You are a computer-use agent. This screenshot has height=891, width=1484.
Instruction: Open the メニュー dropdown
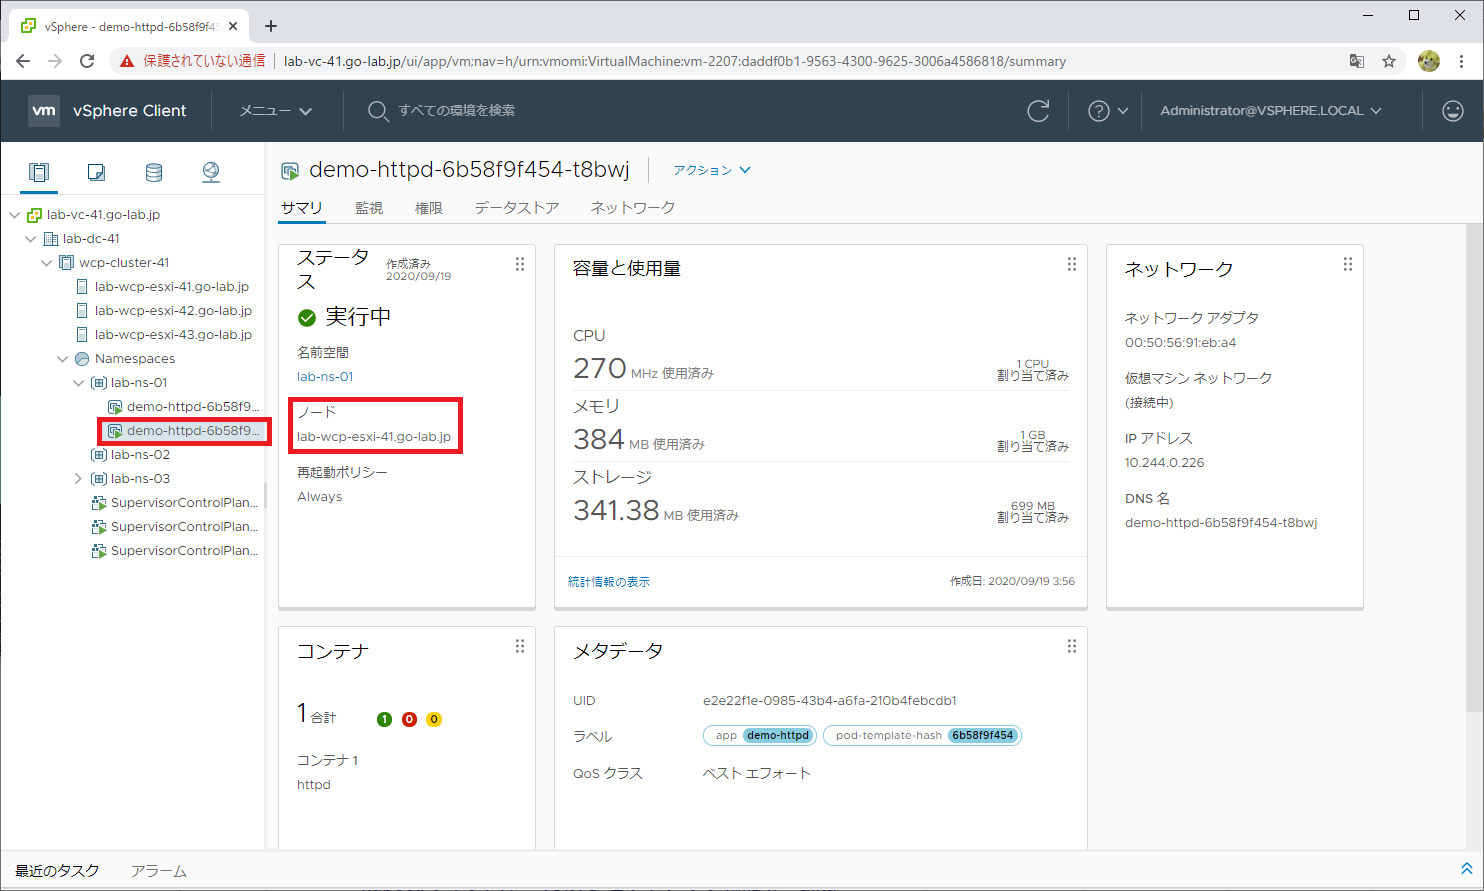[275, 111]
